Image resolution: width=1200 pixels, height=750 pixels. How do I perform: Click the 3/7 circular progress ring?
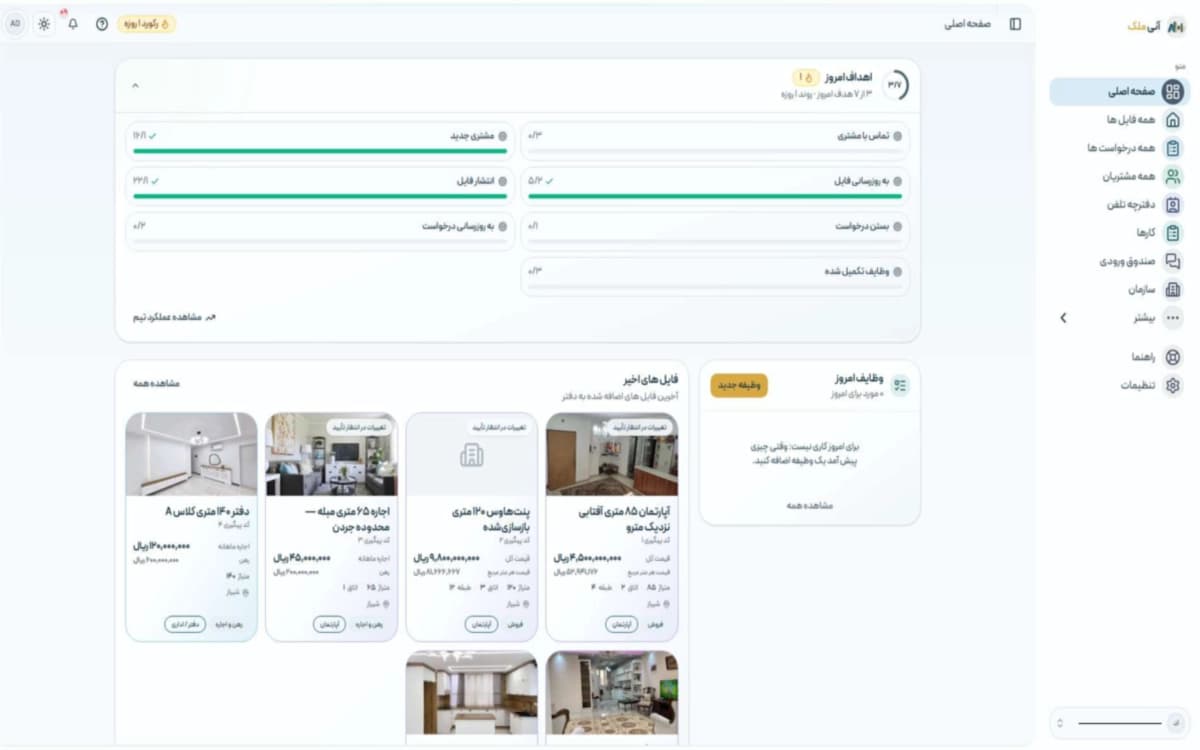[895, 85]
